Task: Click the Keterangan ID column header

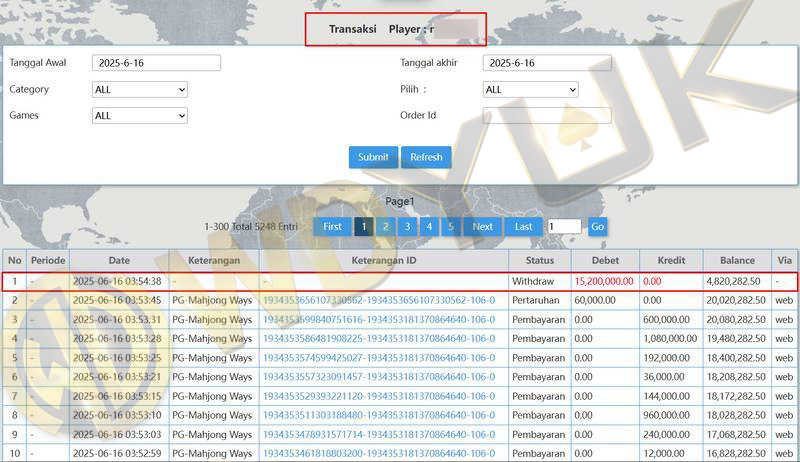Action: (x=384, y=260)
